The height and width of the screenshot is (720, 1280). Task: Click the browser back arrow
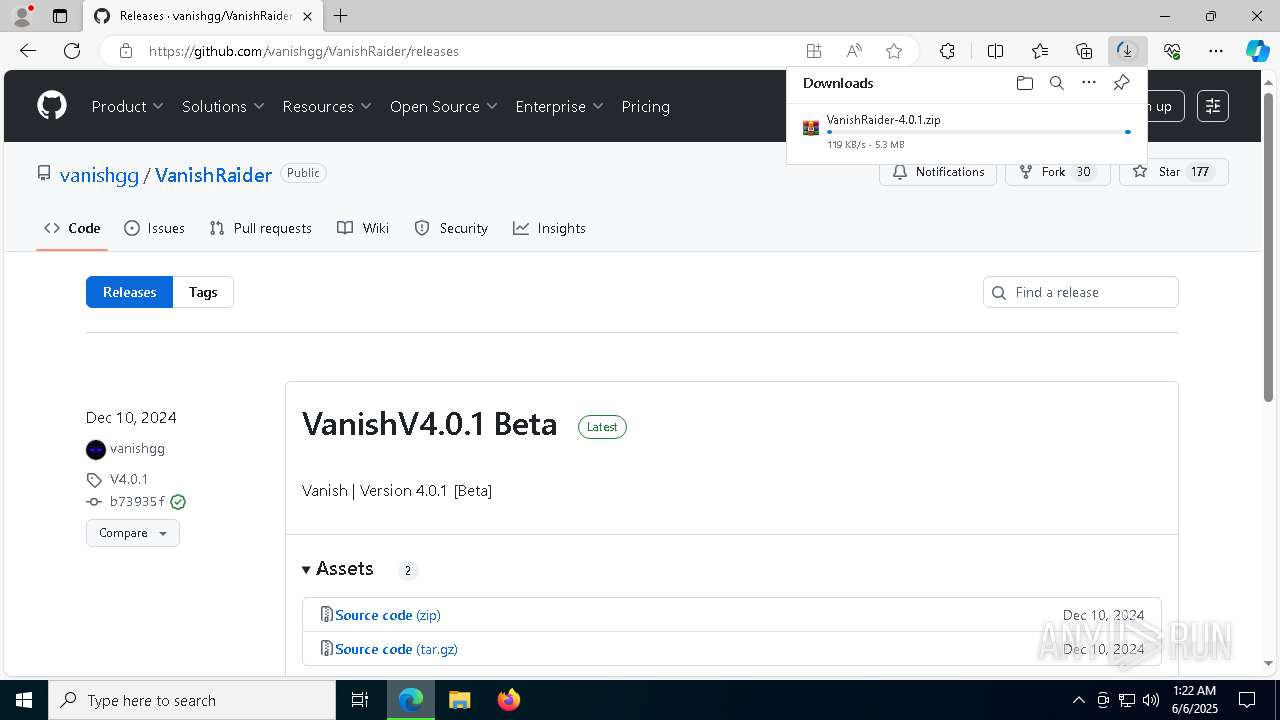click(28, 51)
